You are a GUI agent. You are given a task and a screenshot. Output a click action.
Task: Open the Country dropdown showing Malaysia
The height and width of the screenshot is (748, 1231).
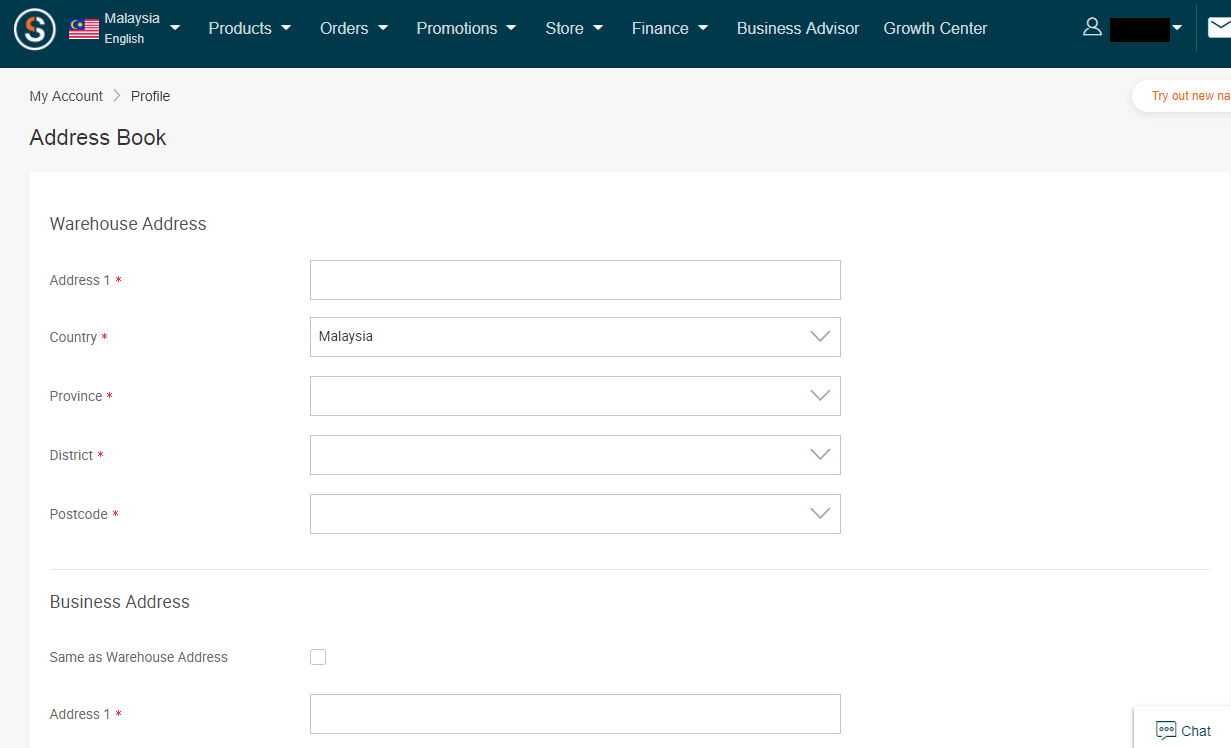[575, 337]
